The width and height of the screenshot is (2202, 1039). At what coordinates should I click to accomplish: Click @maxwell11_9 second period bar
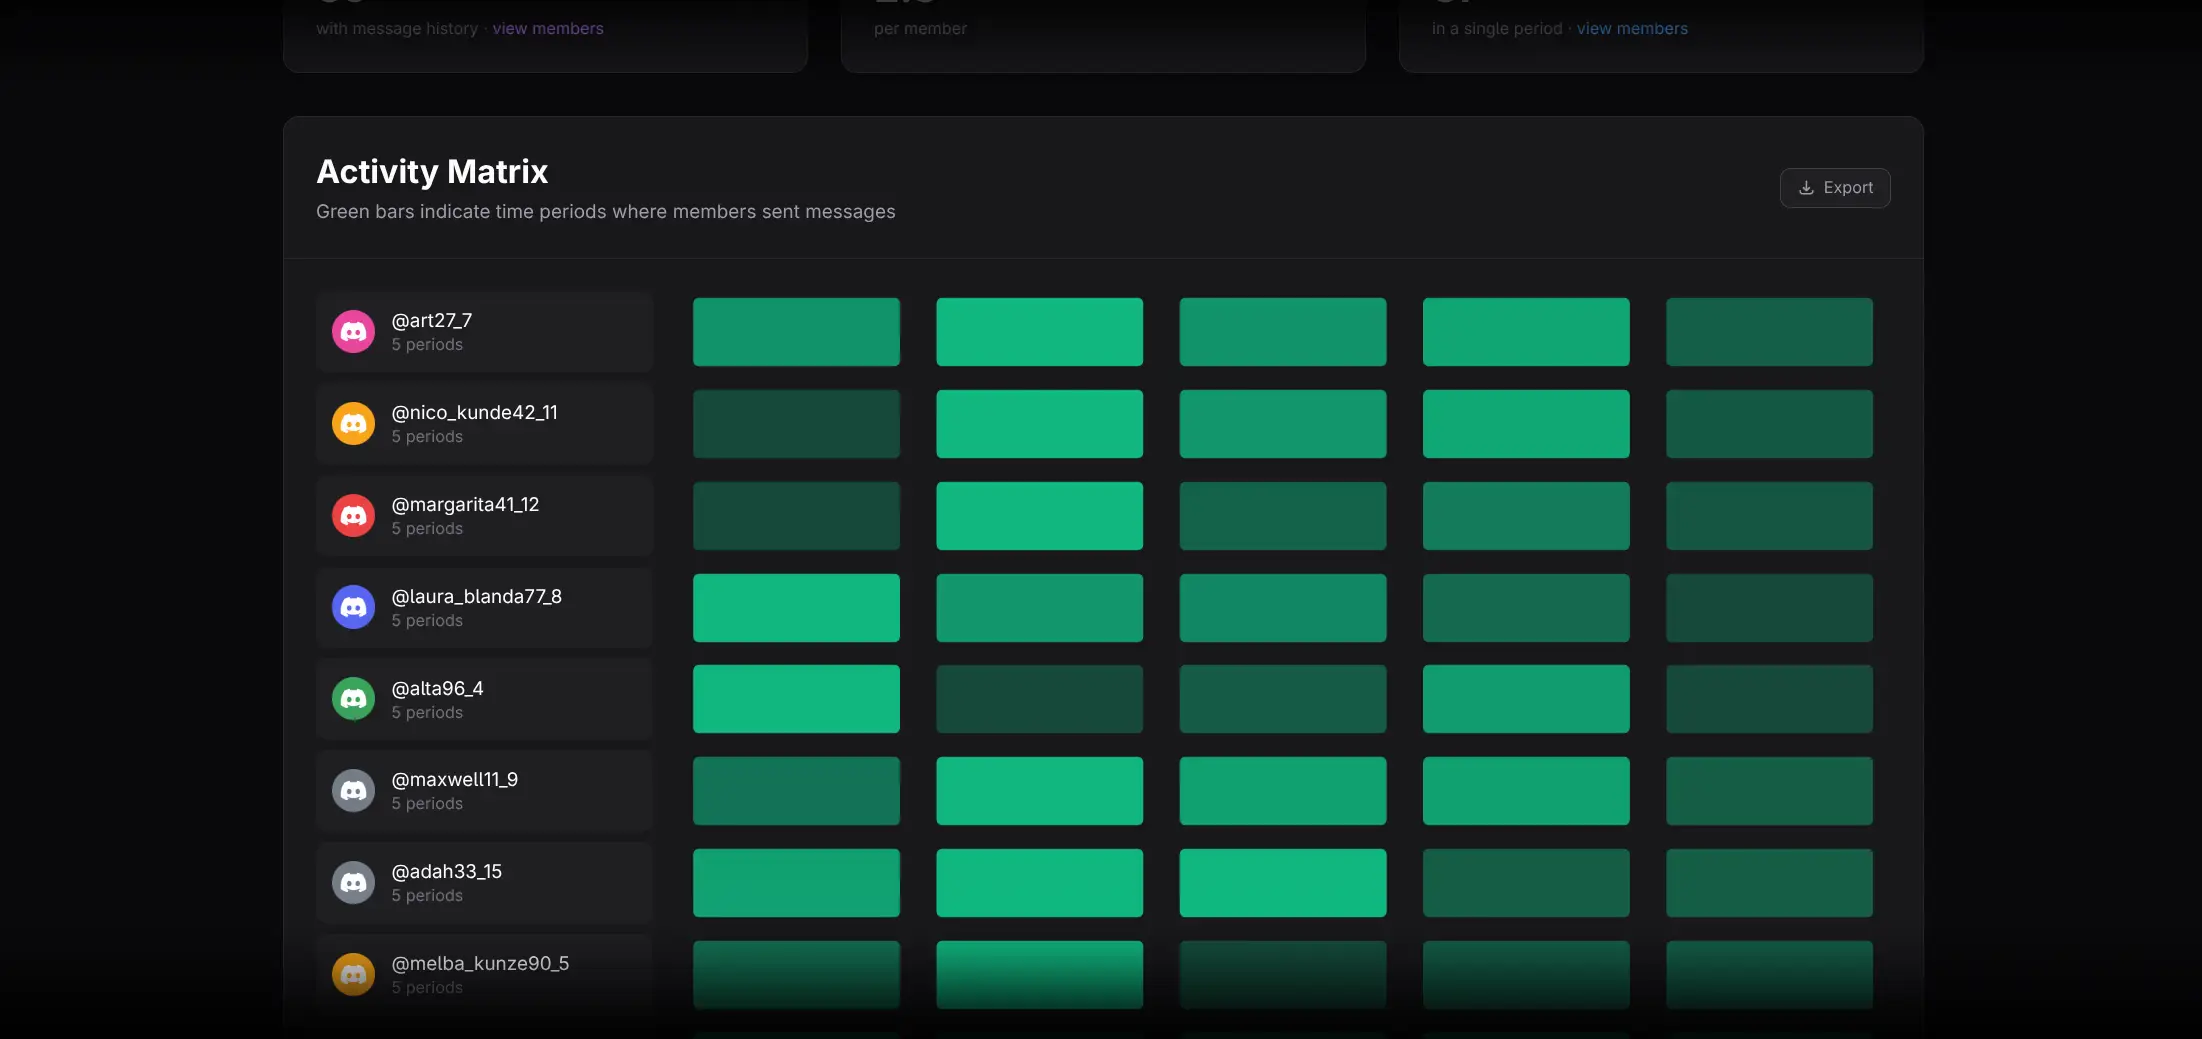tap(1040, 791)
